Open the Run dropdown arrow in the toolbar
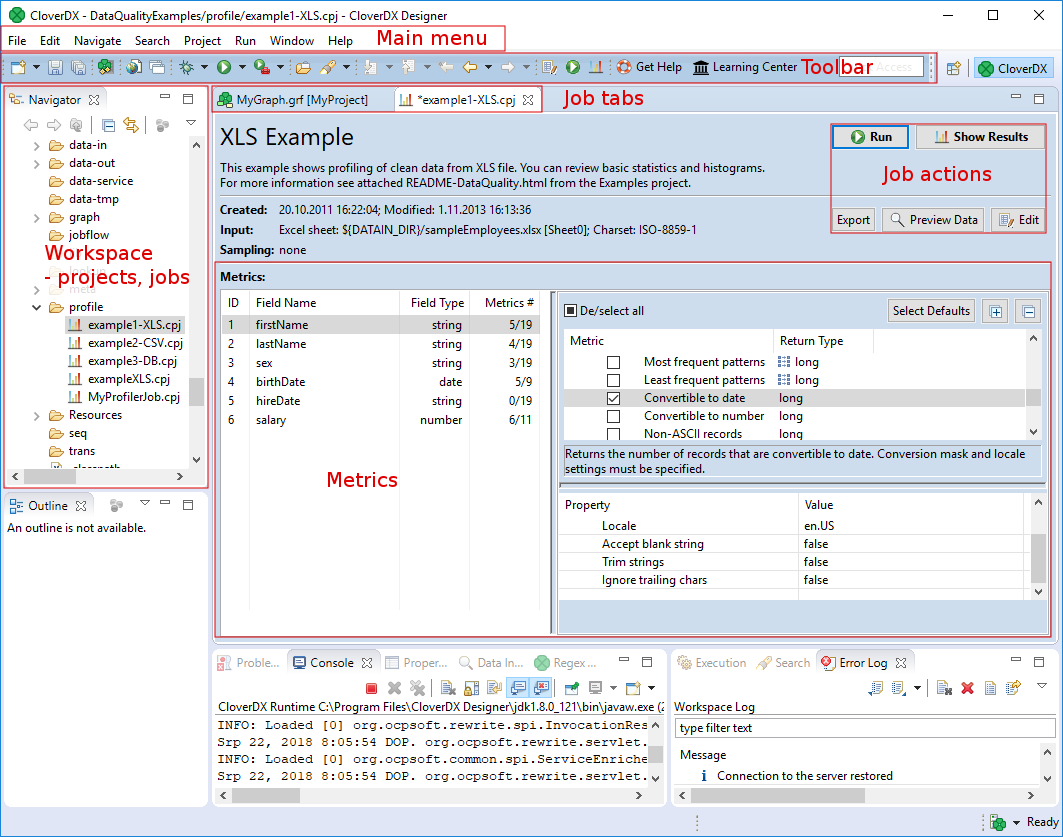Viewport: 1063px width, 837px height. point(241,67)
